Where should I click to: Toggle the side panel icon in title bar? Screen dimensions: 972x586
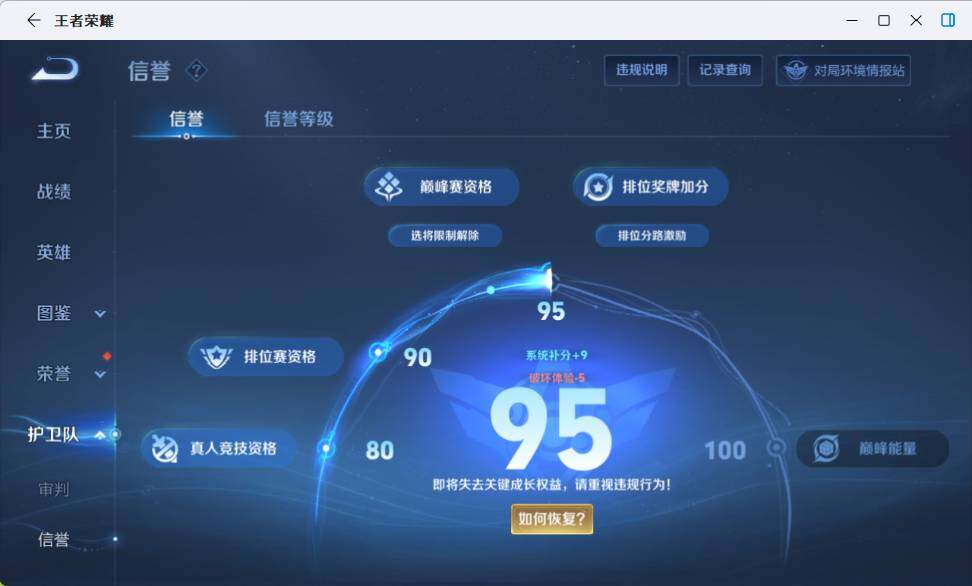click(948, 20)
